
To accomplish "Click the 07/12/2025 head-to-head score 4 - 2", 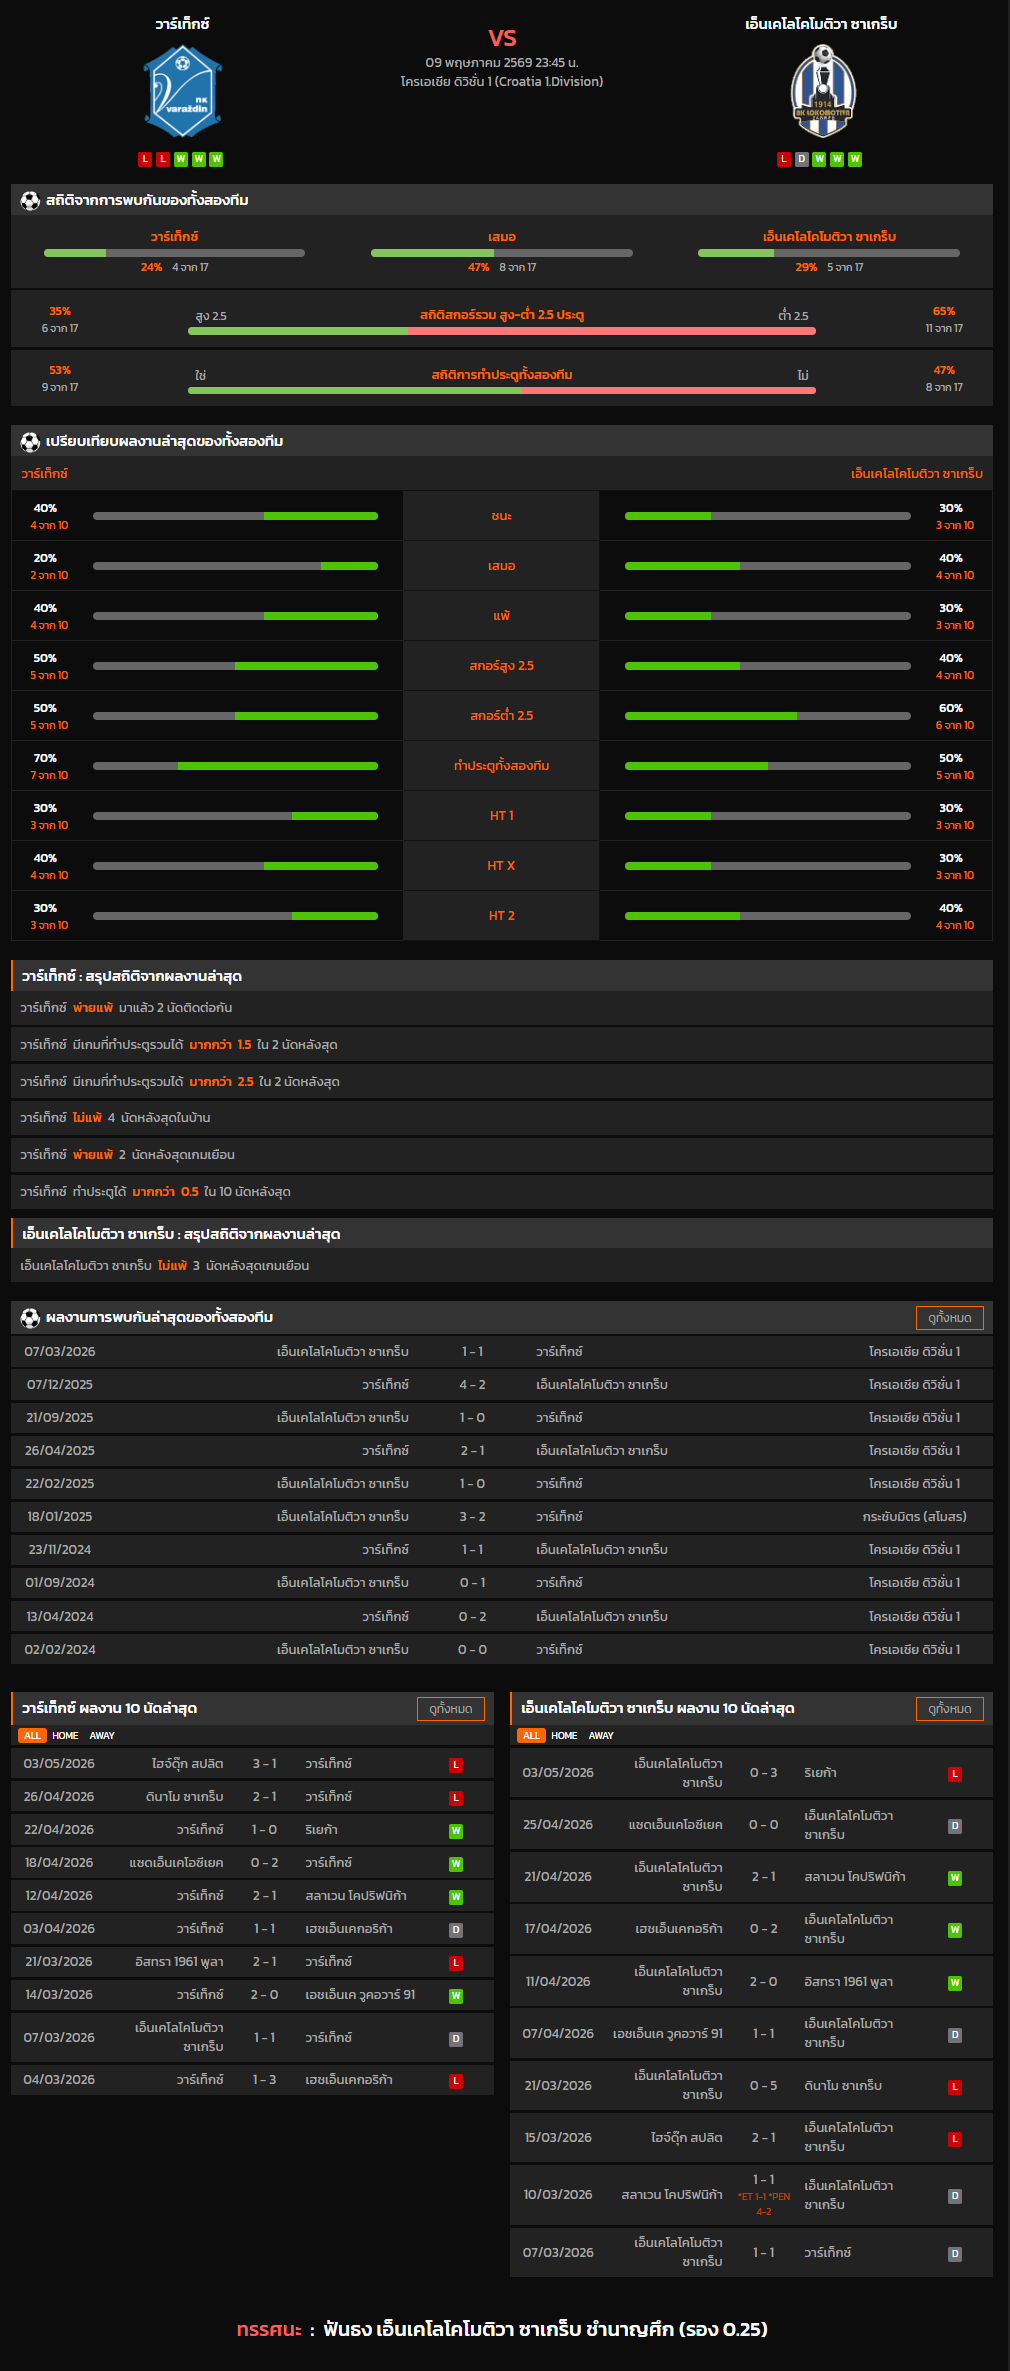I will (472, 1385).
